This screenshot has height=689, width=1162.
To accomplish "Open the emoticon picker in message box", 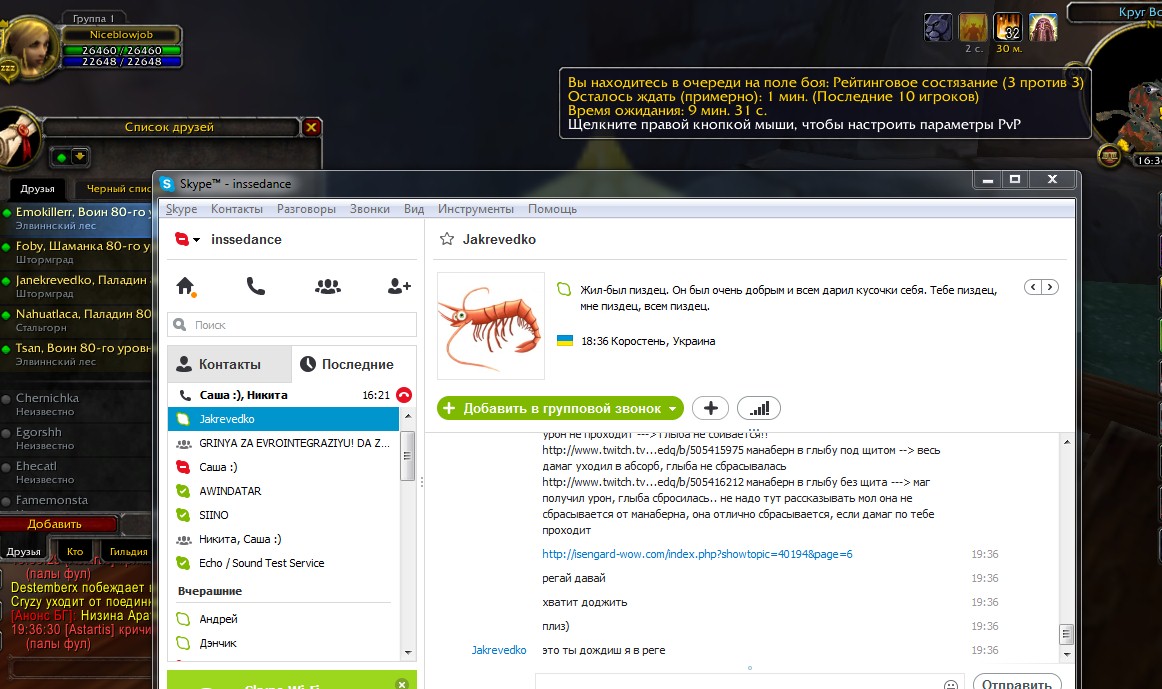I will (951, 684).
